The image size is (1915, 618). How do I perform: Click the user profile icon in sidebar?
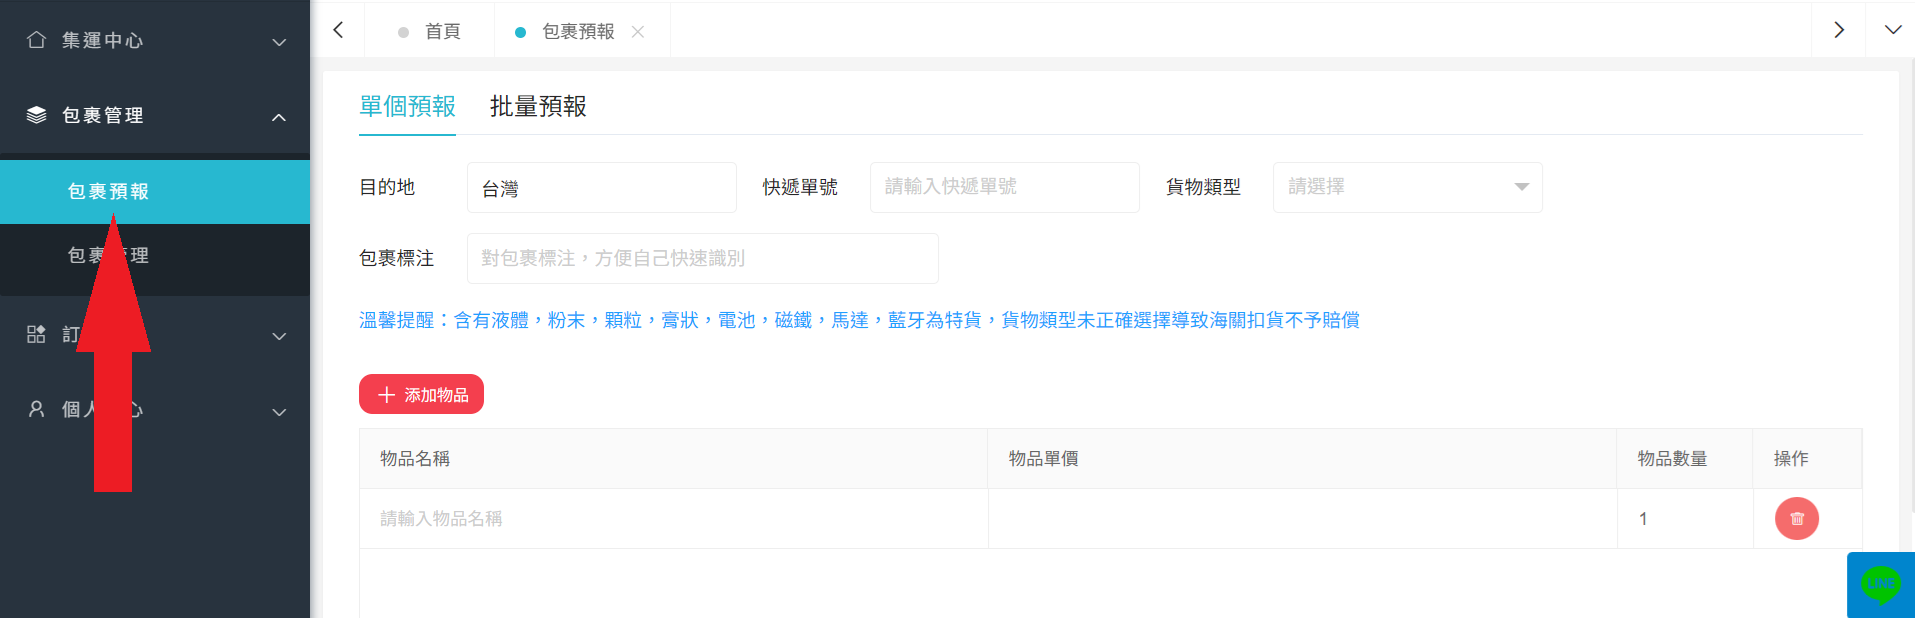click(37, 409)
